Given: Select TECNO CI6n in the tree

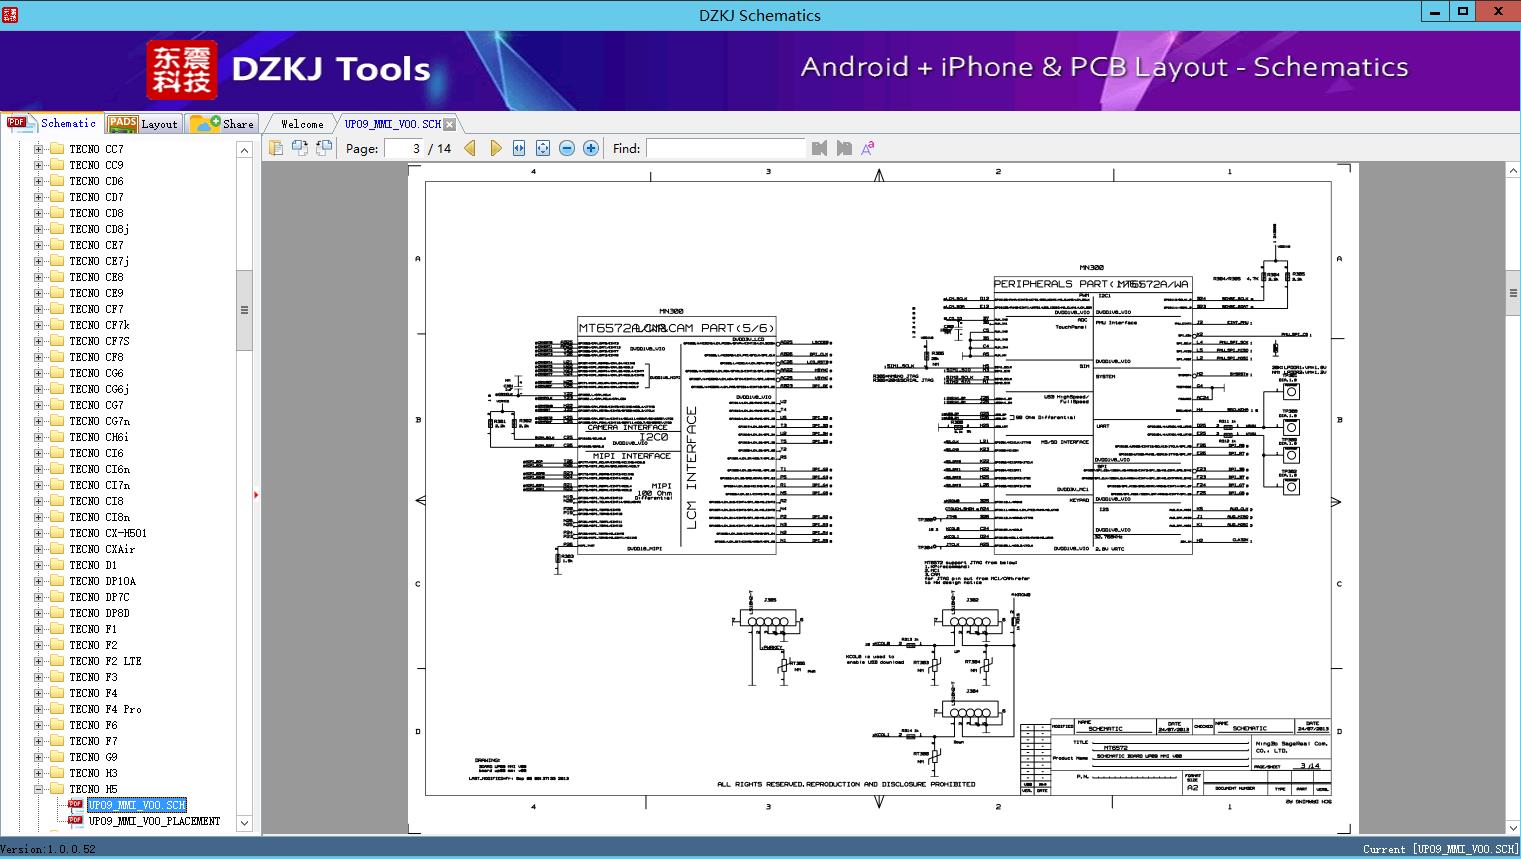Looking at the screenshot, I should point(99,469).
